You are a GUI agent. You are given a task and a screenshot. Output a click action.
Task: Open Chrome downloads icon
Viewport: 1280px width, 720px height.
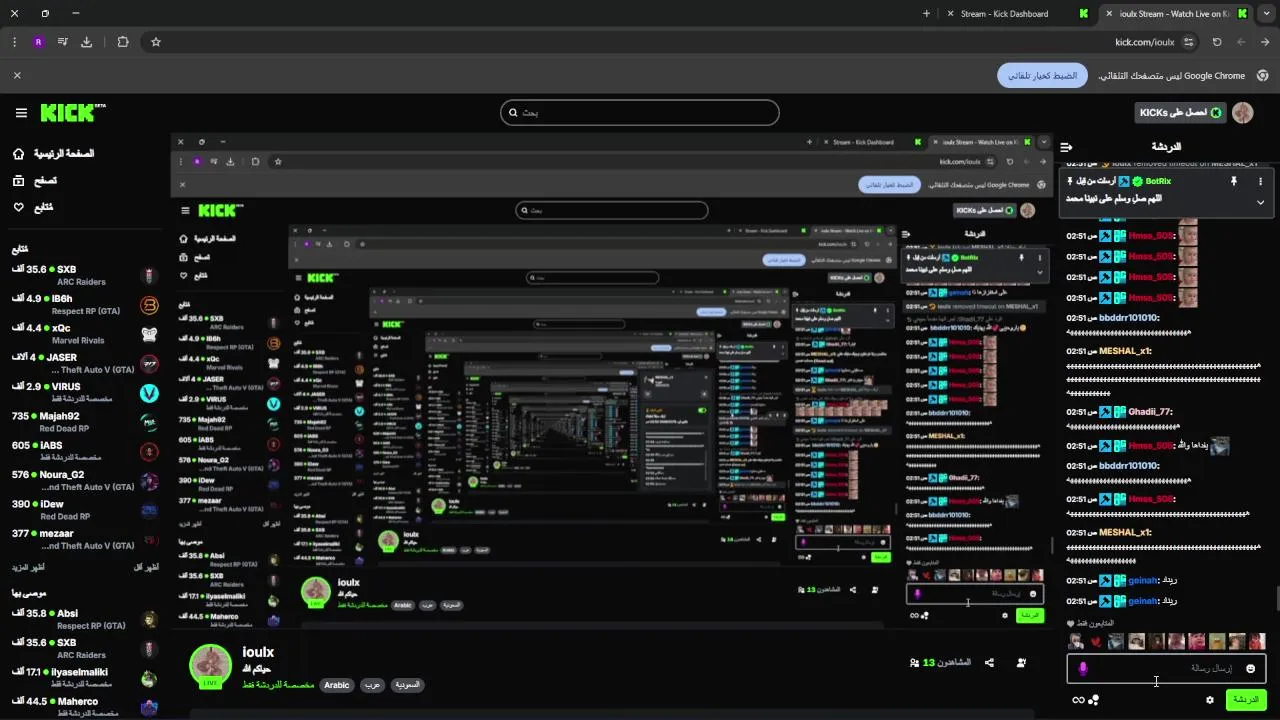tap(87, 42)
